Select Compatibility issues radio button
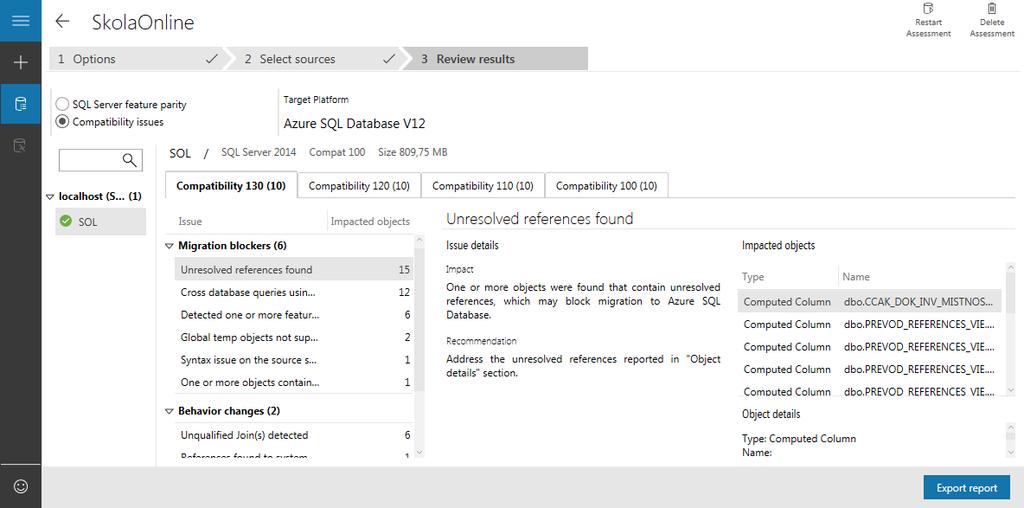The width and height of the screenshot is (1024, 508). coord(62,121)
